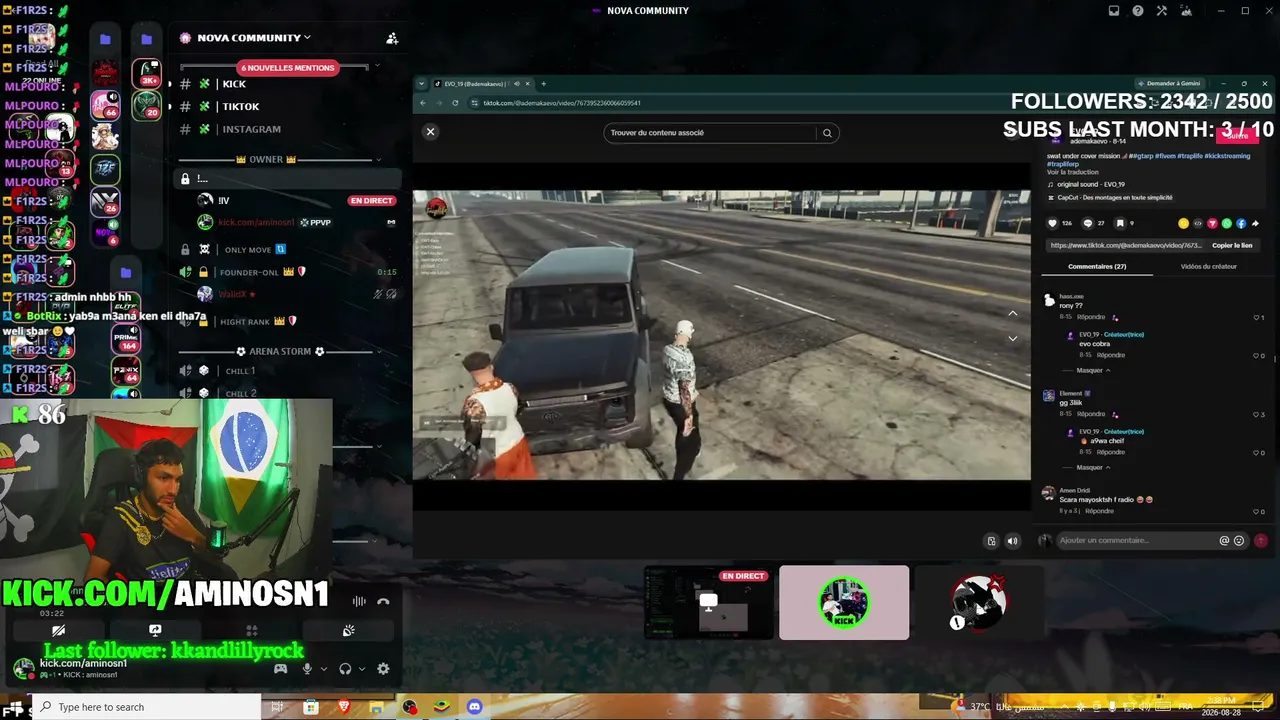Open the server icon with 164 badge

125,339
